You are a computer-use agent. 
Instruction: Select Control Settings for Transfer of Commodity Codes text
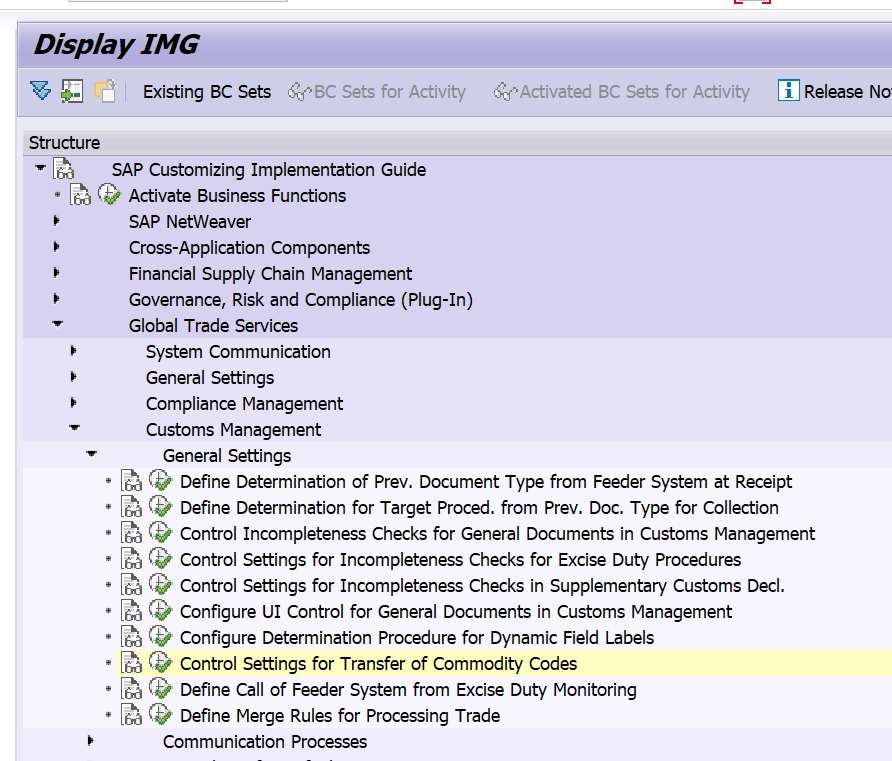[378, 664]
